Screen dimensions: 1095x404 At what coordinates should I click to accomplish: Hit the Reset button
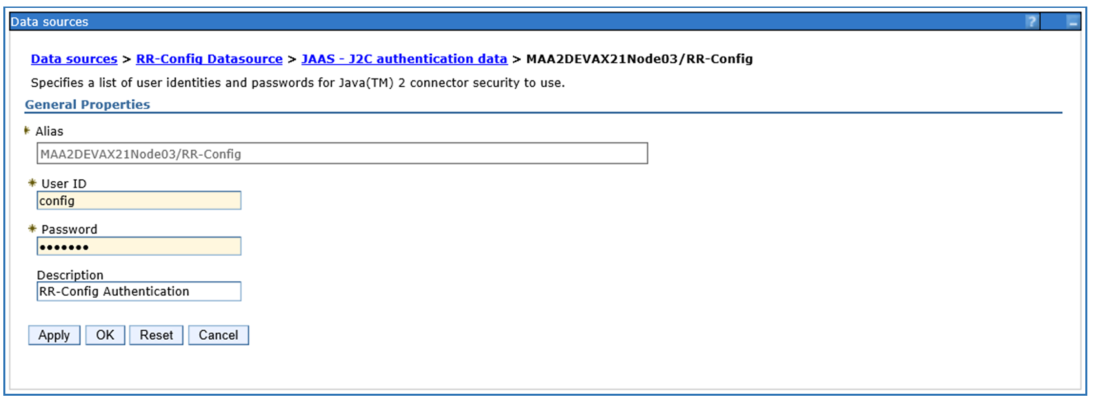(156, 335)
